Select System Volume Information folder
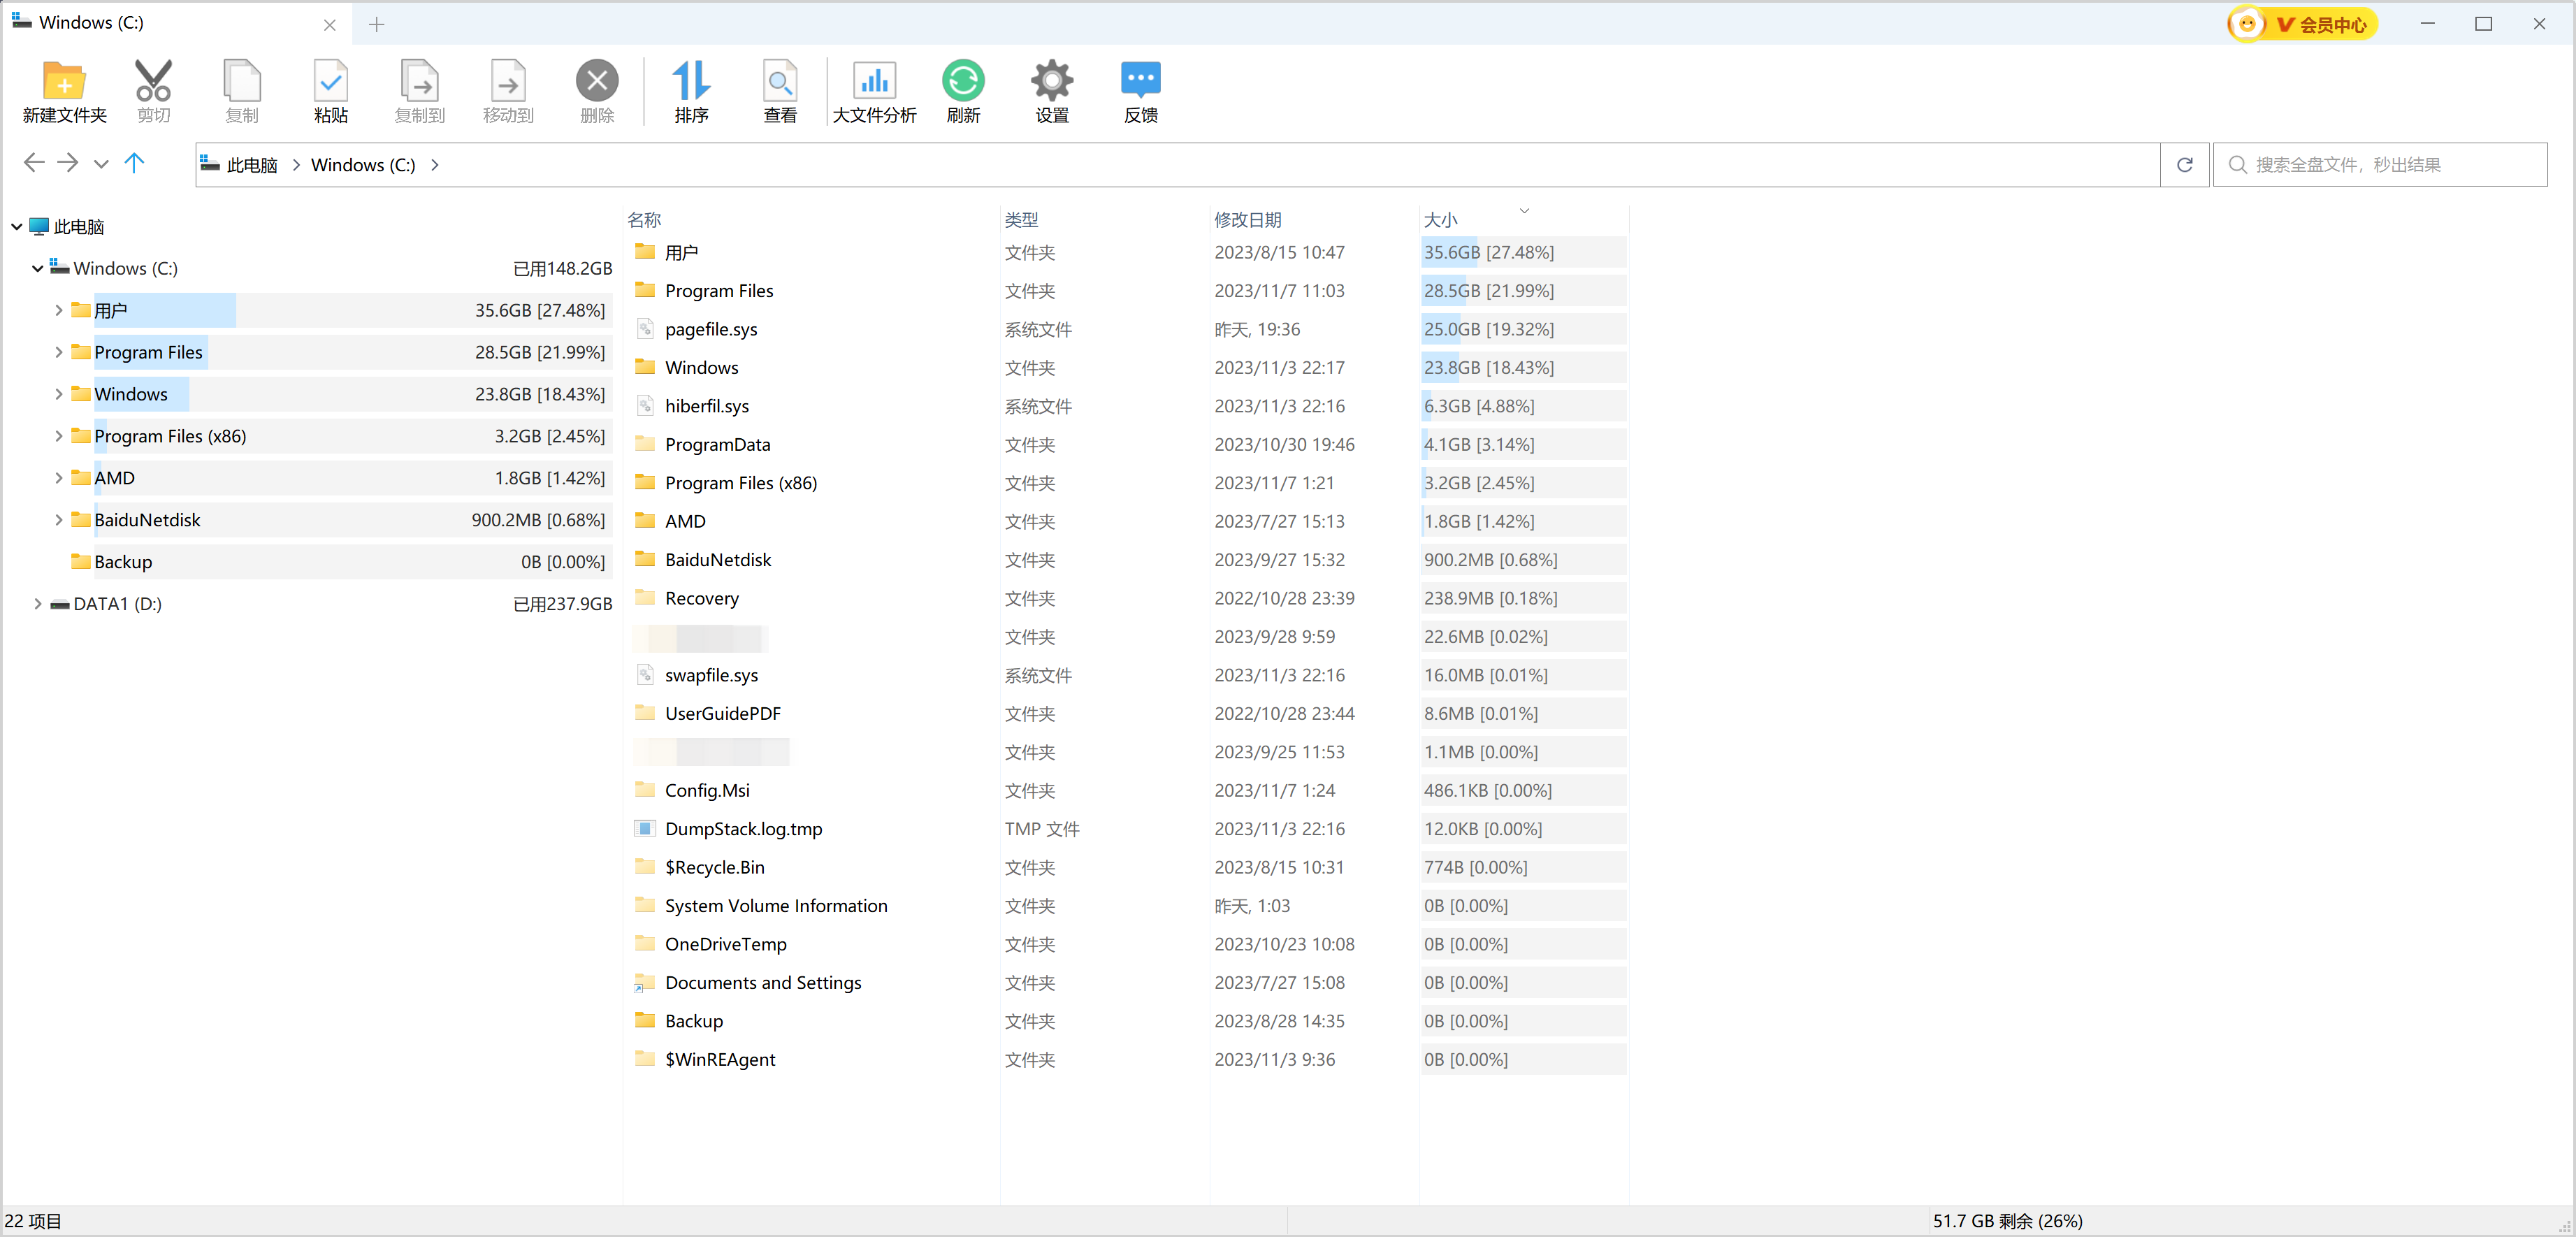 [x=776, y=906]
